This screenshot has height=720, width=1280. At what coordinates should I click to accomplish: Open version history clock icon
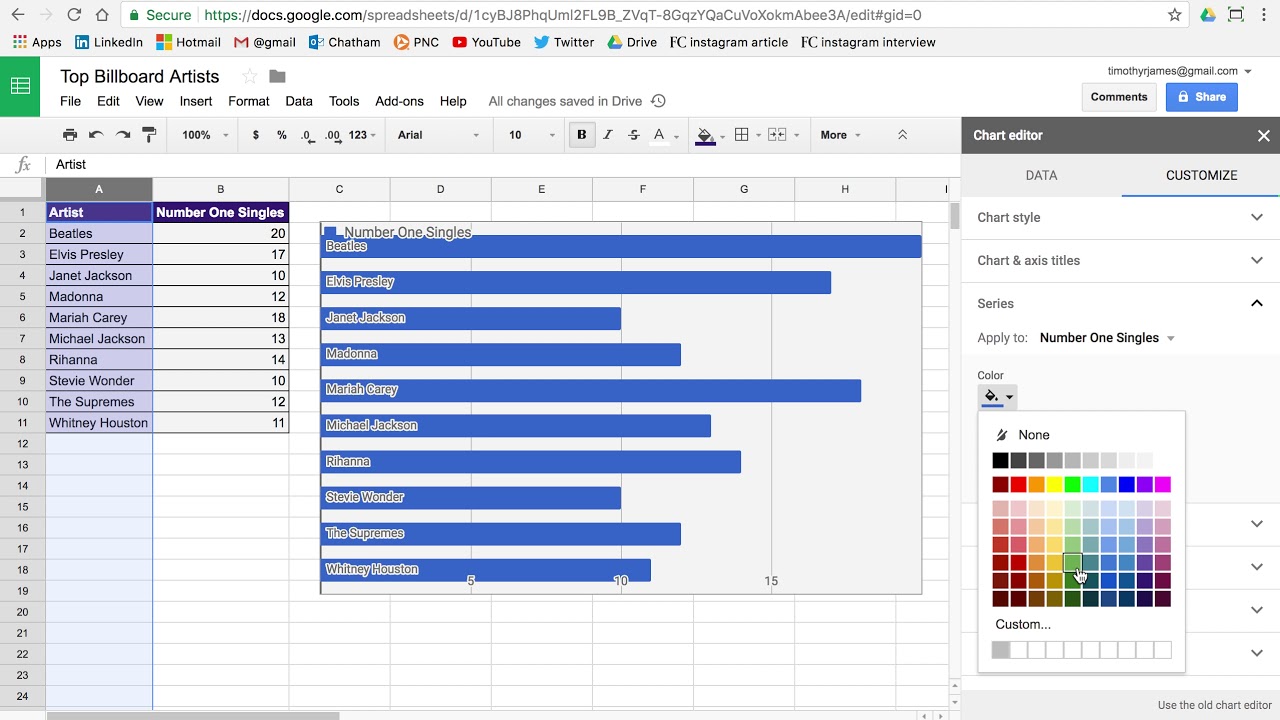[658, 101]
